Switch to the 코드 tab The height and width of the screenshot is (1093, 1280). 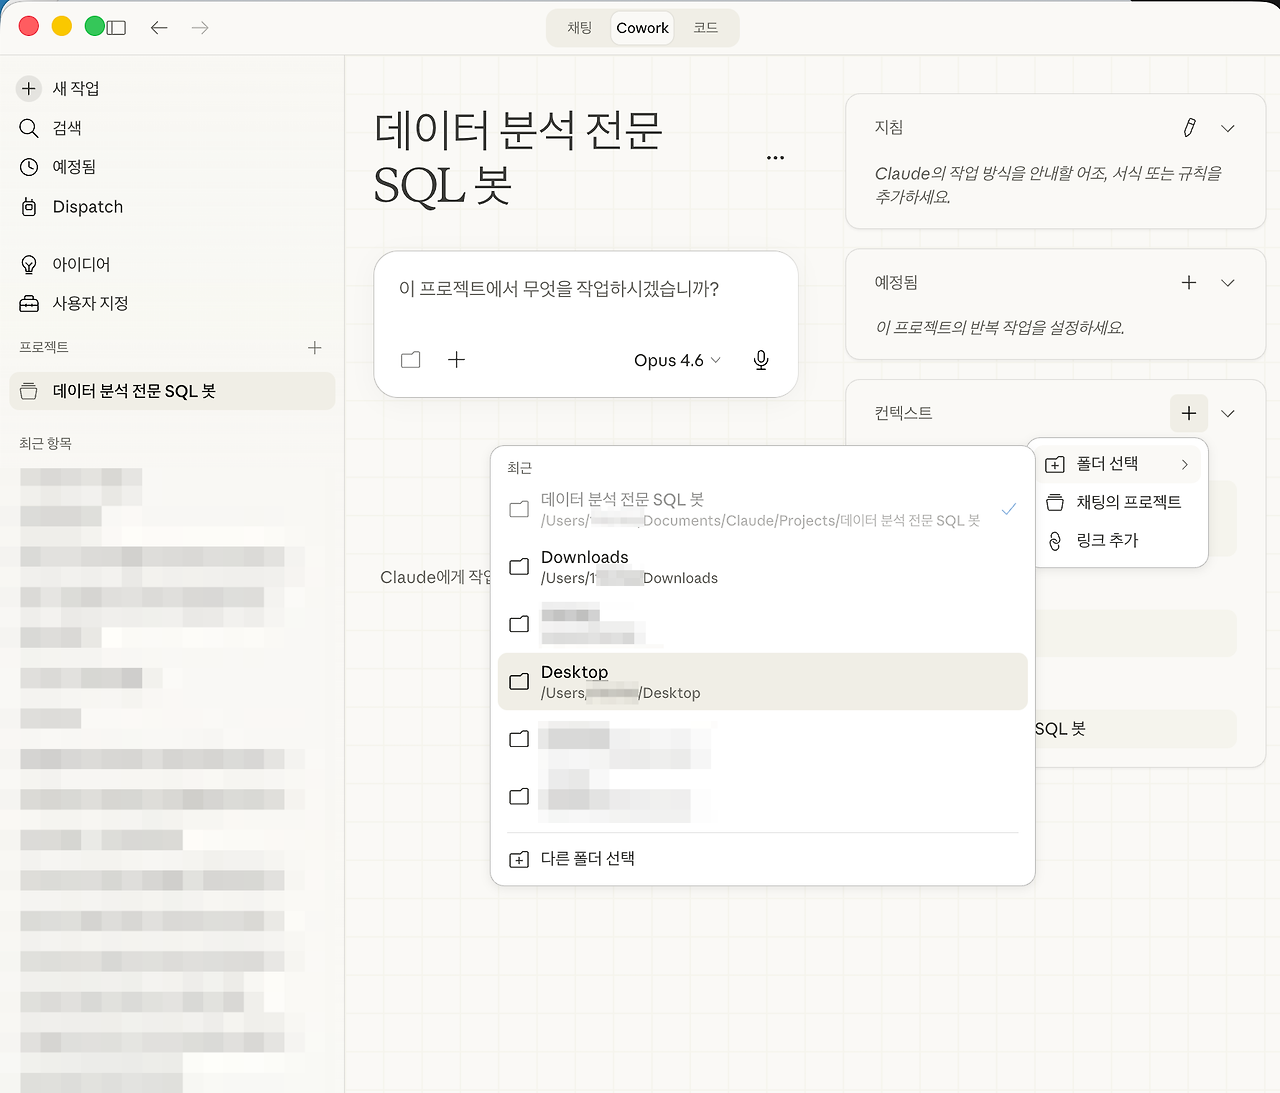pyautogui.click(x=706, y=28)
